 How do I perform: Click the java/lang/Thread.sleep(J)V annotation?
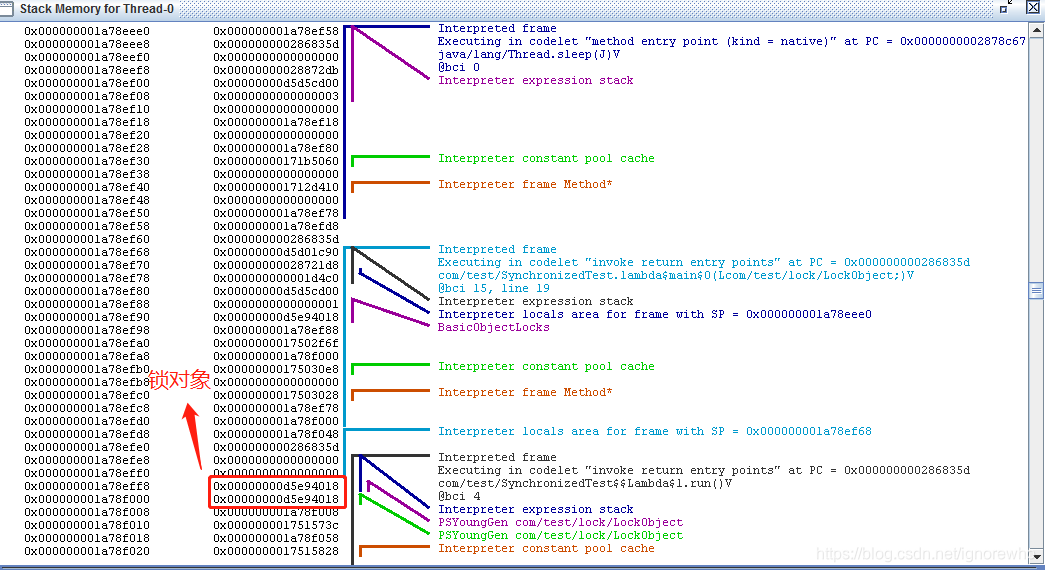(x=529, y=54)
